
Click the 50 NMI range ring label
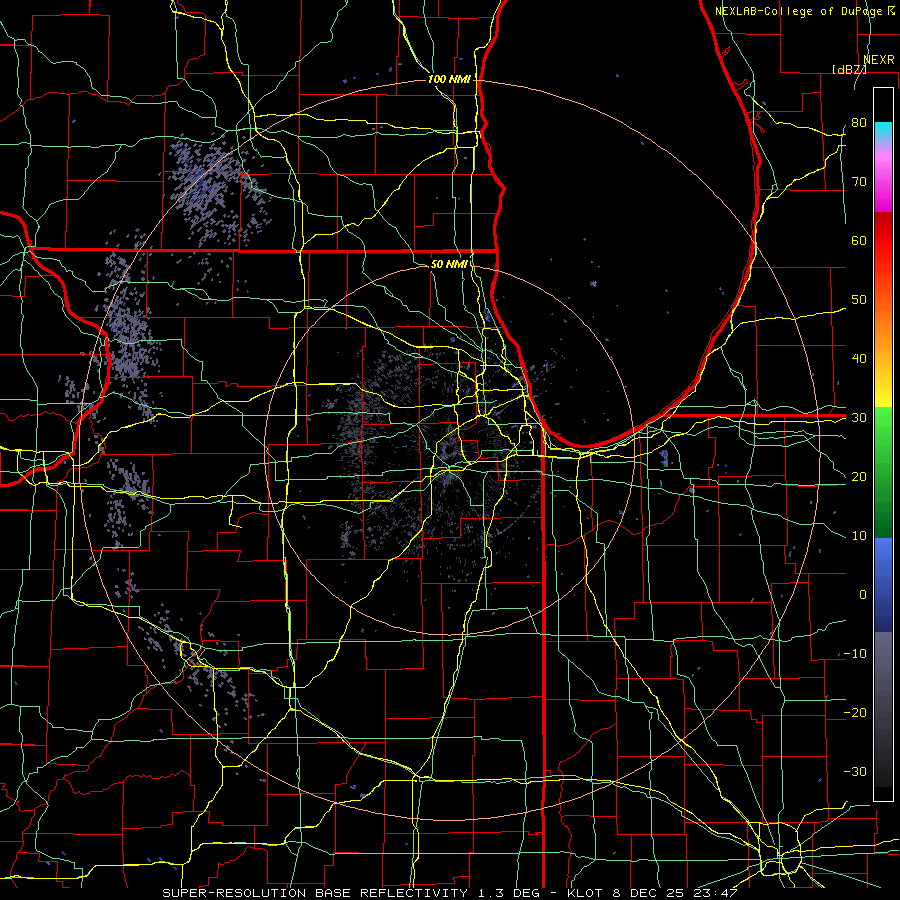(x=449, y=264)
